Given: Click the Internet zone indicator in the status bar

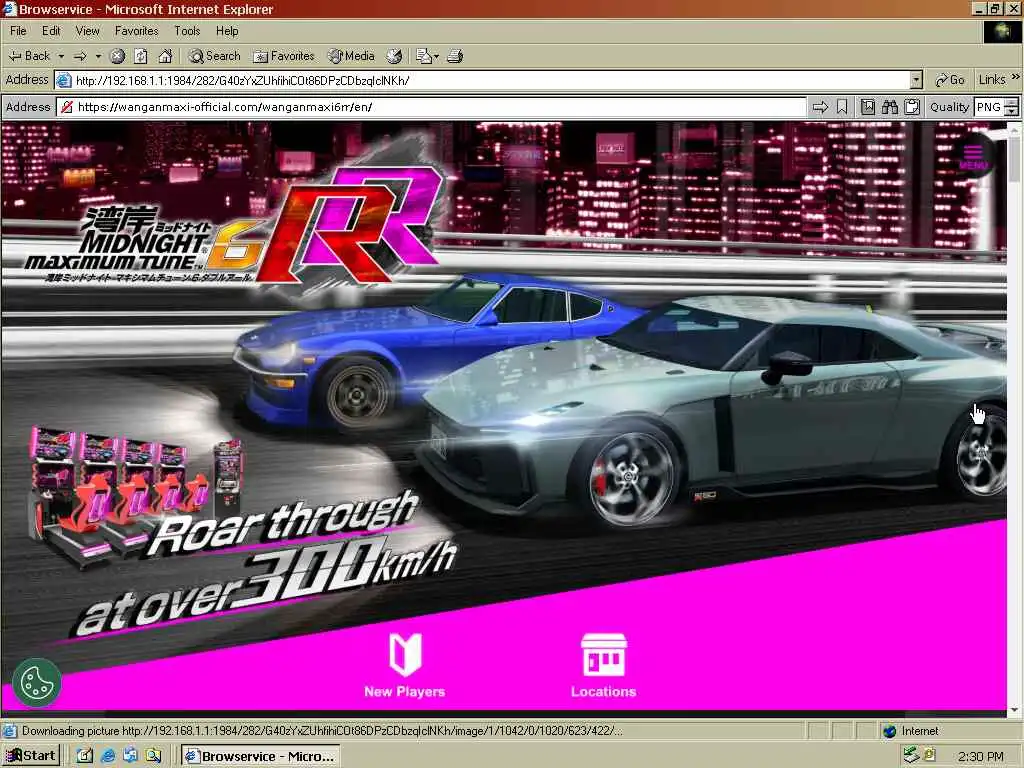Looking at the screenshot, I should [911, 731].
